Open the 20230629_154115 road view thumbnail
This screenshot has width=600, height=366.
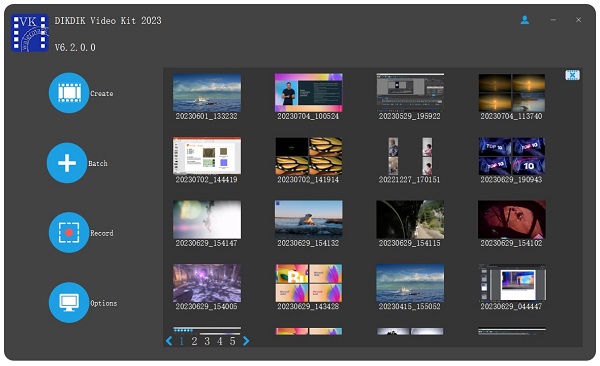[x=410, y=219]
